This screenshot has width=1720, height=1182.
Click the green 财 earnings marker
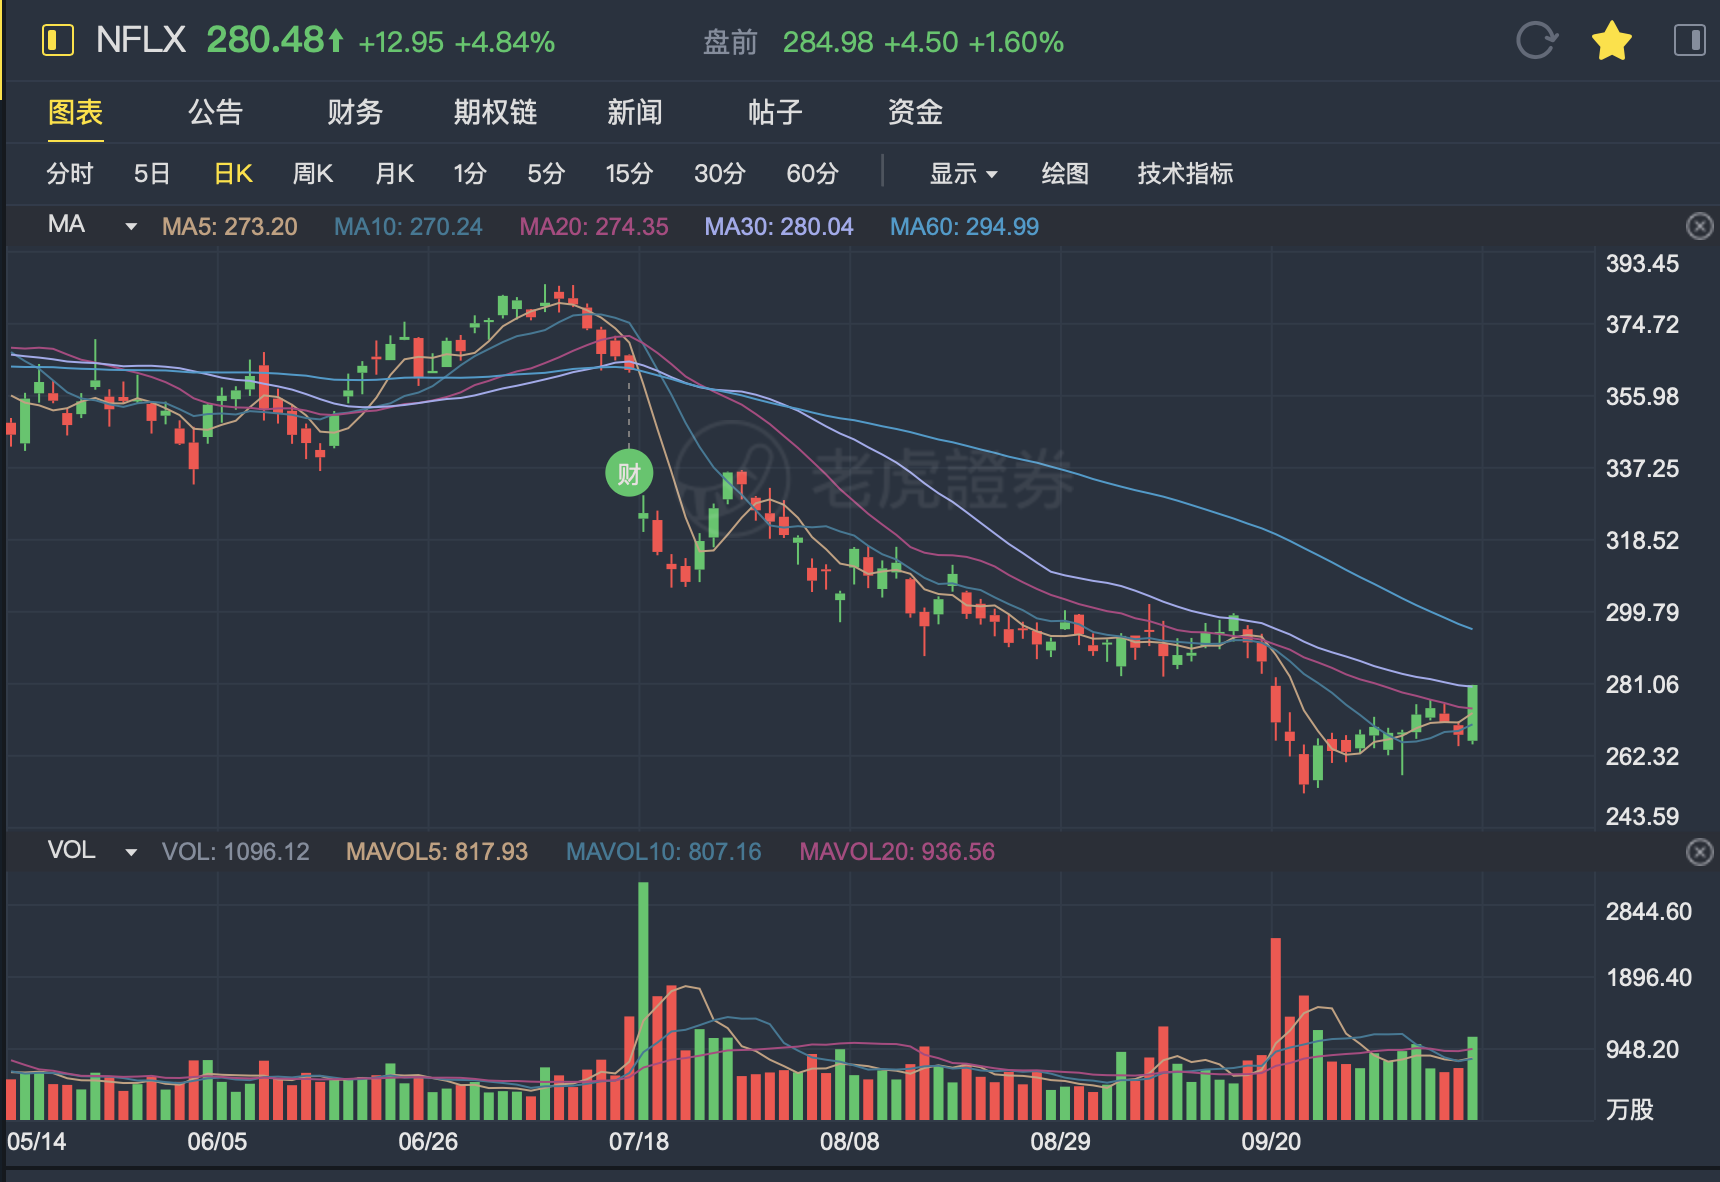pos(629,473)
